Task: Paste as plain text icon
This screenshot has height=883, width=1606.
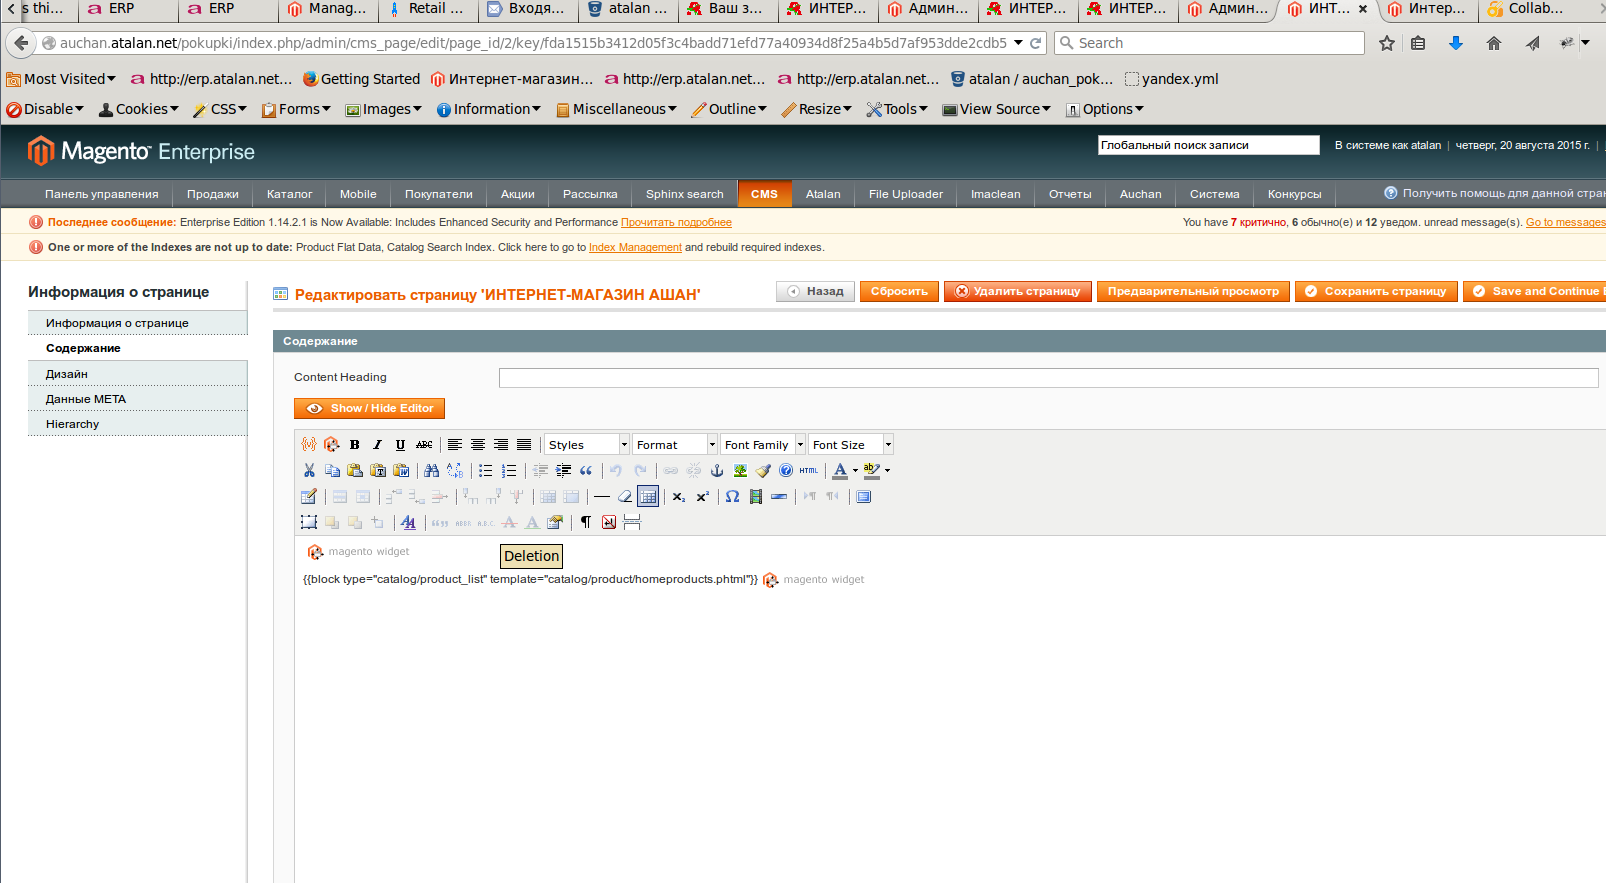Action: 378,470
